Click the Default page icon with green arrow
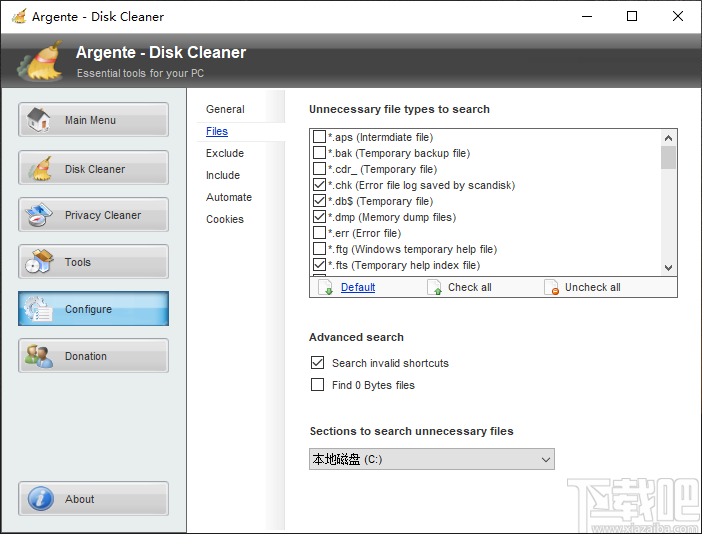This screenshot has height=534, width=702. (x=325, y=287)
